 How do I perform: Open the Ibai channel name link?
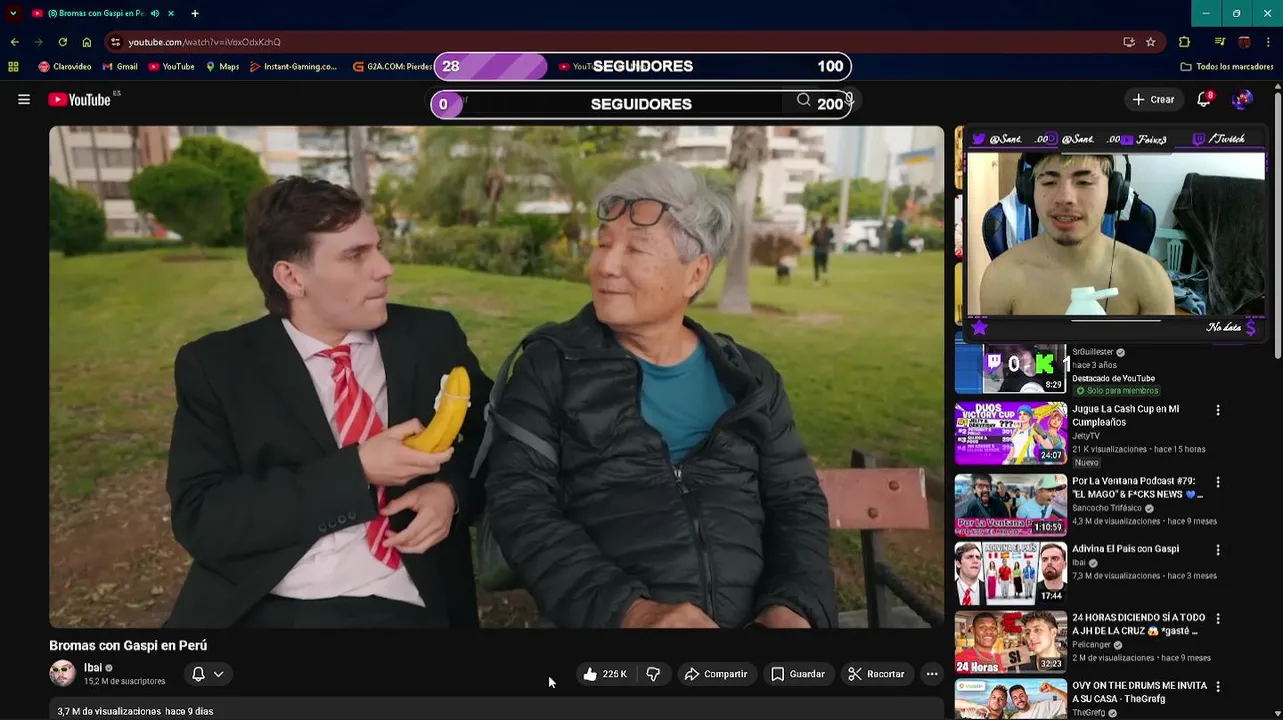click(x=93, y=667)
